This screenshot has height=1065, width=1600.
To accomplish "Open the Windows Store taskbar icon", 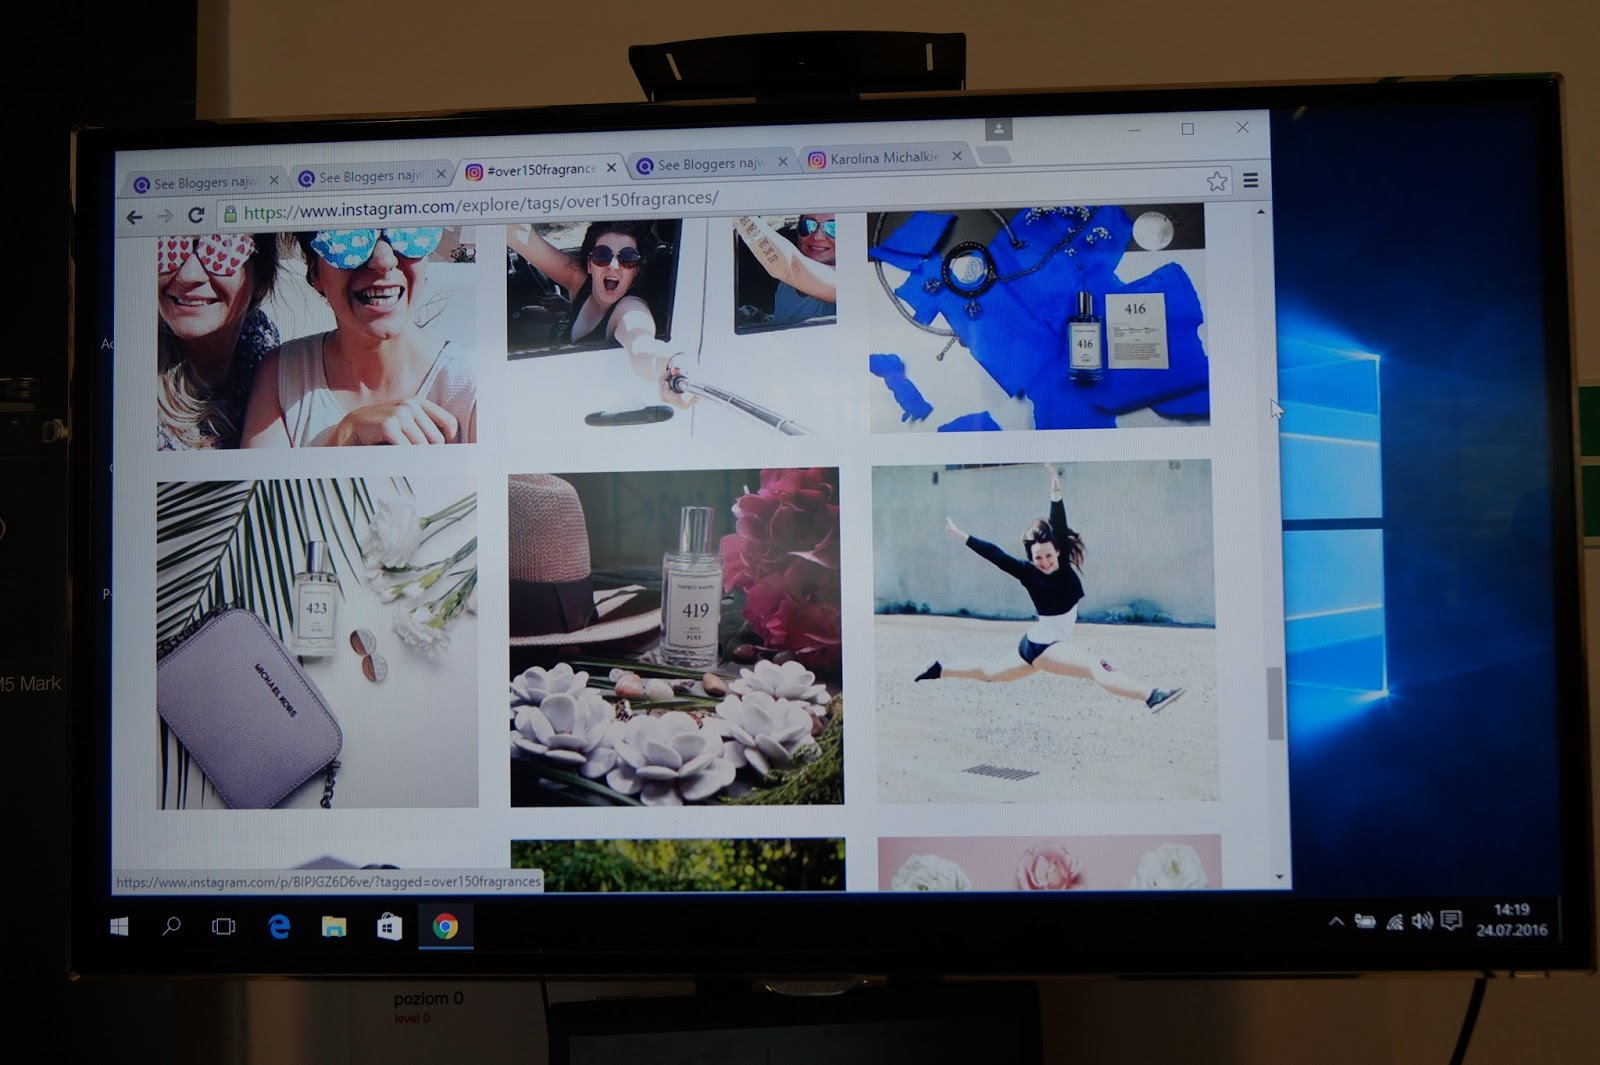I will point(389,927).
